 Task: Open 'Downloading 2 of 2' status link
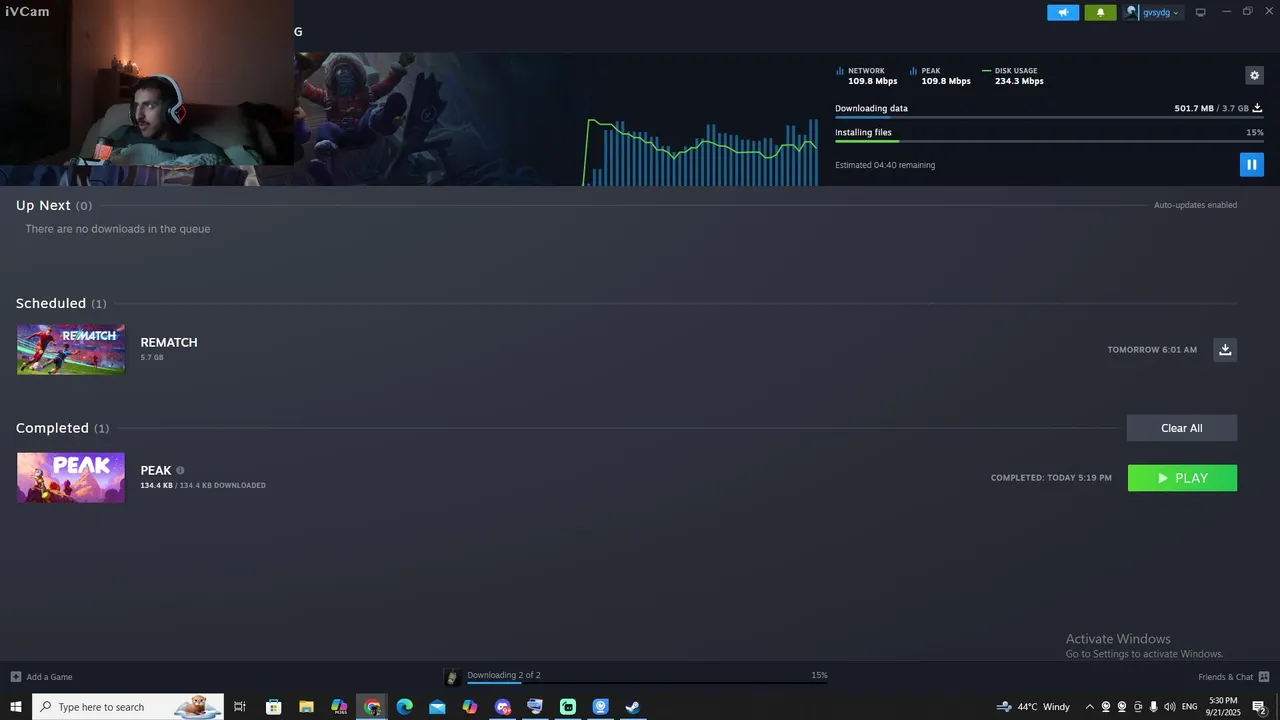click(x=504, y=675)
